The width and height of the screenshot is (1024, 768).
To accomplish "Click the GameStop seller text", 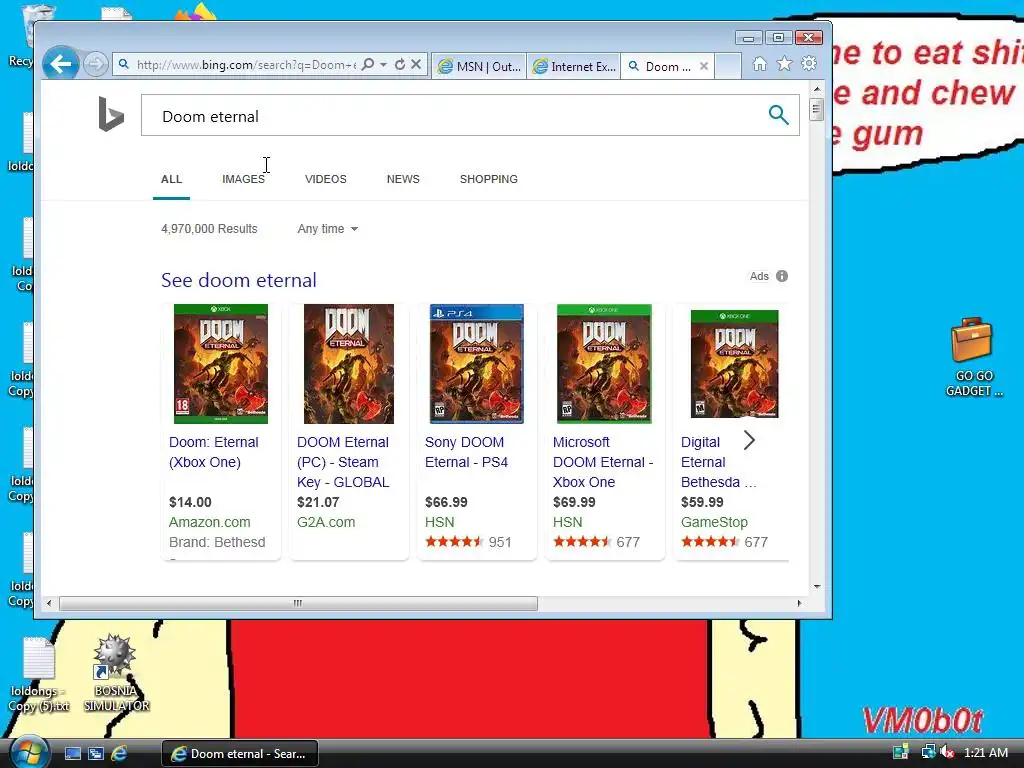I will point(714,522).
